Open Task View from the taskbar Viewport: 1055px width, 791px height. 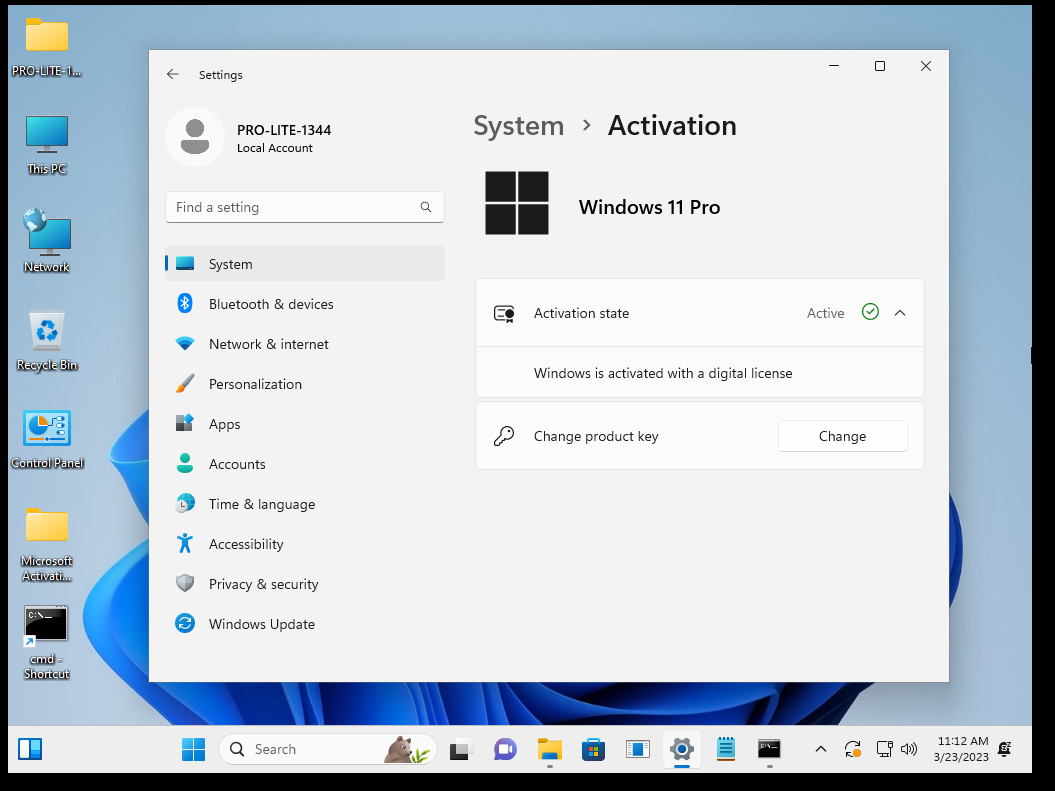(x=461, y=749)
